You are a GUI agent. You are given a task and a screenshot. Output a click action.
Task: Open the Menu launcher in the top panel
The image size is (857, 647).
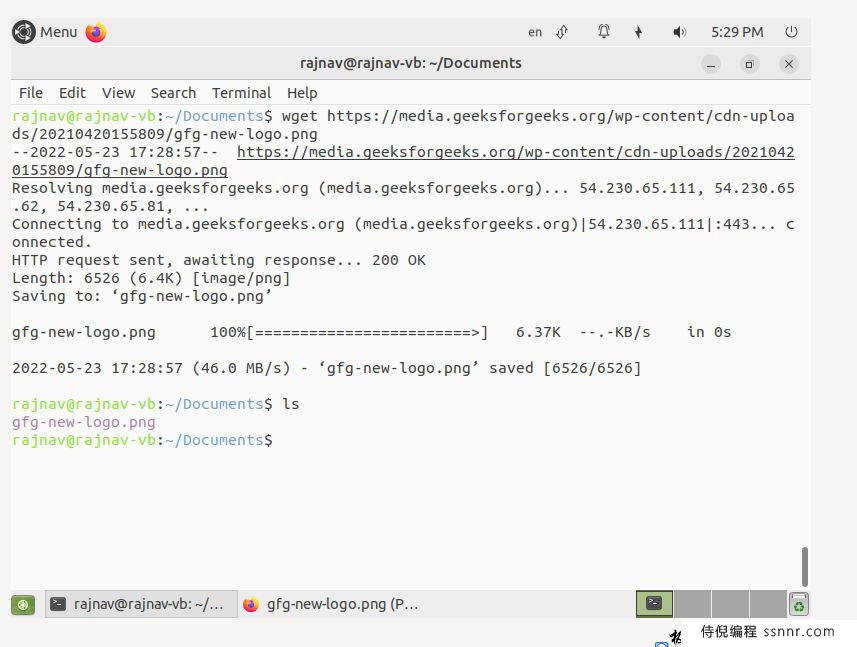click(45, 32)
